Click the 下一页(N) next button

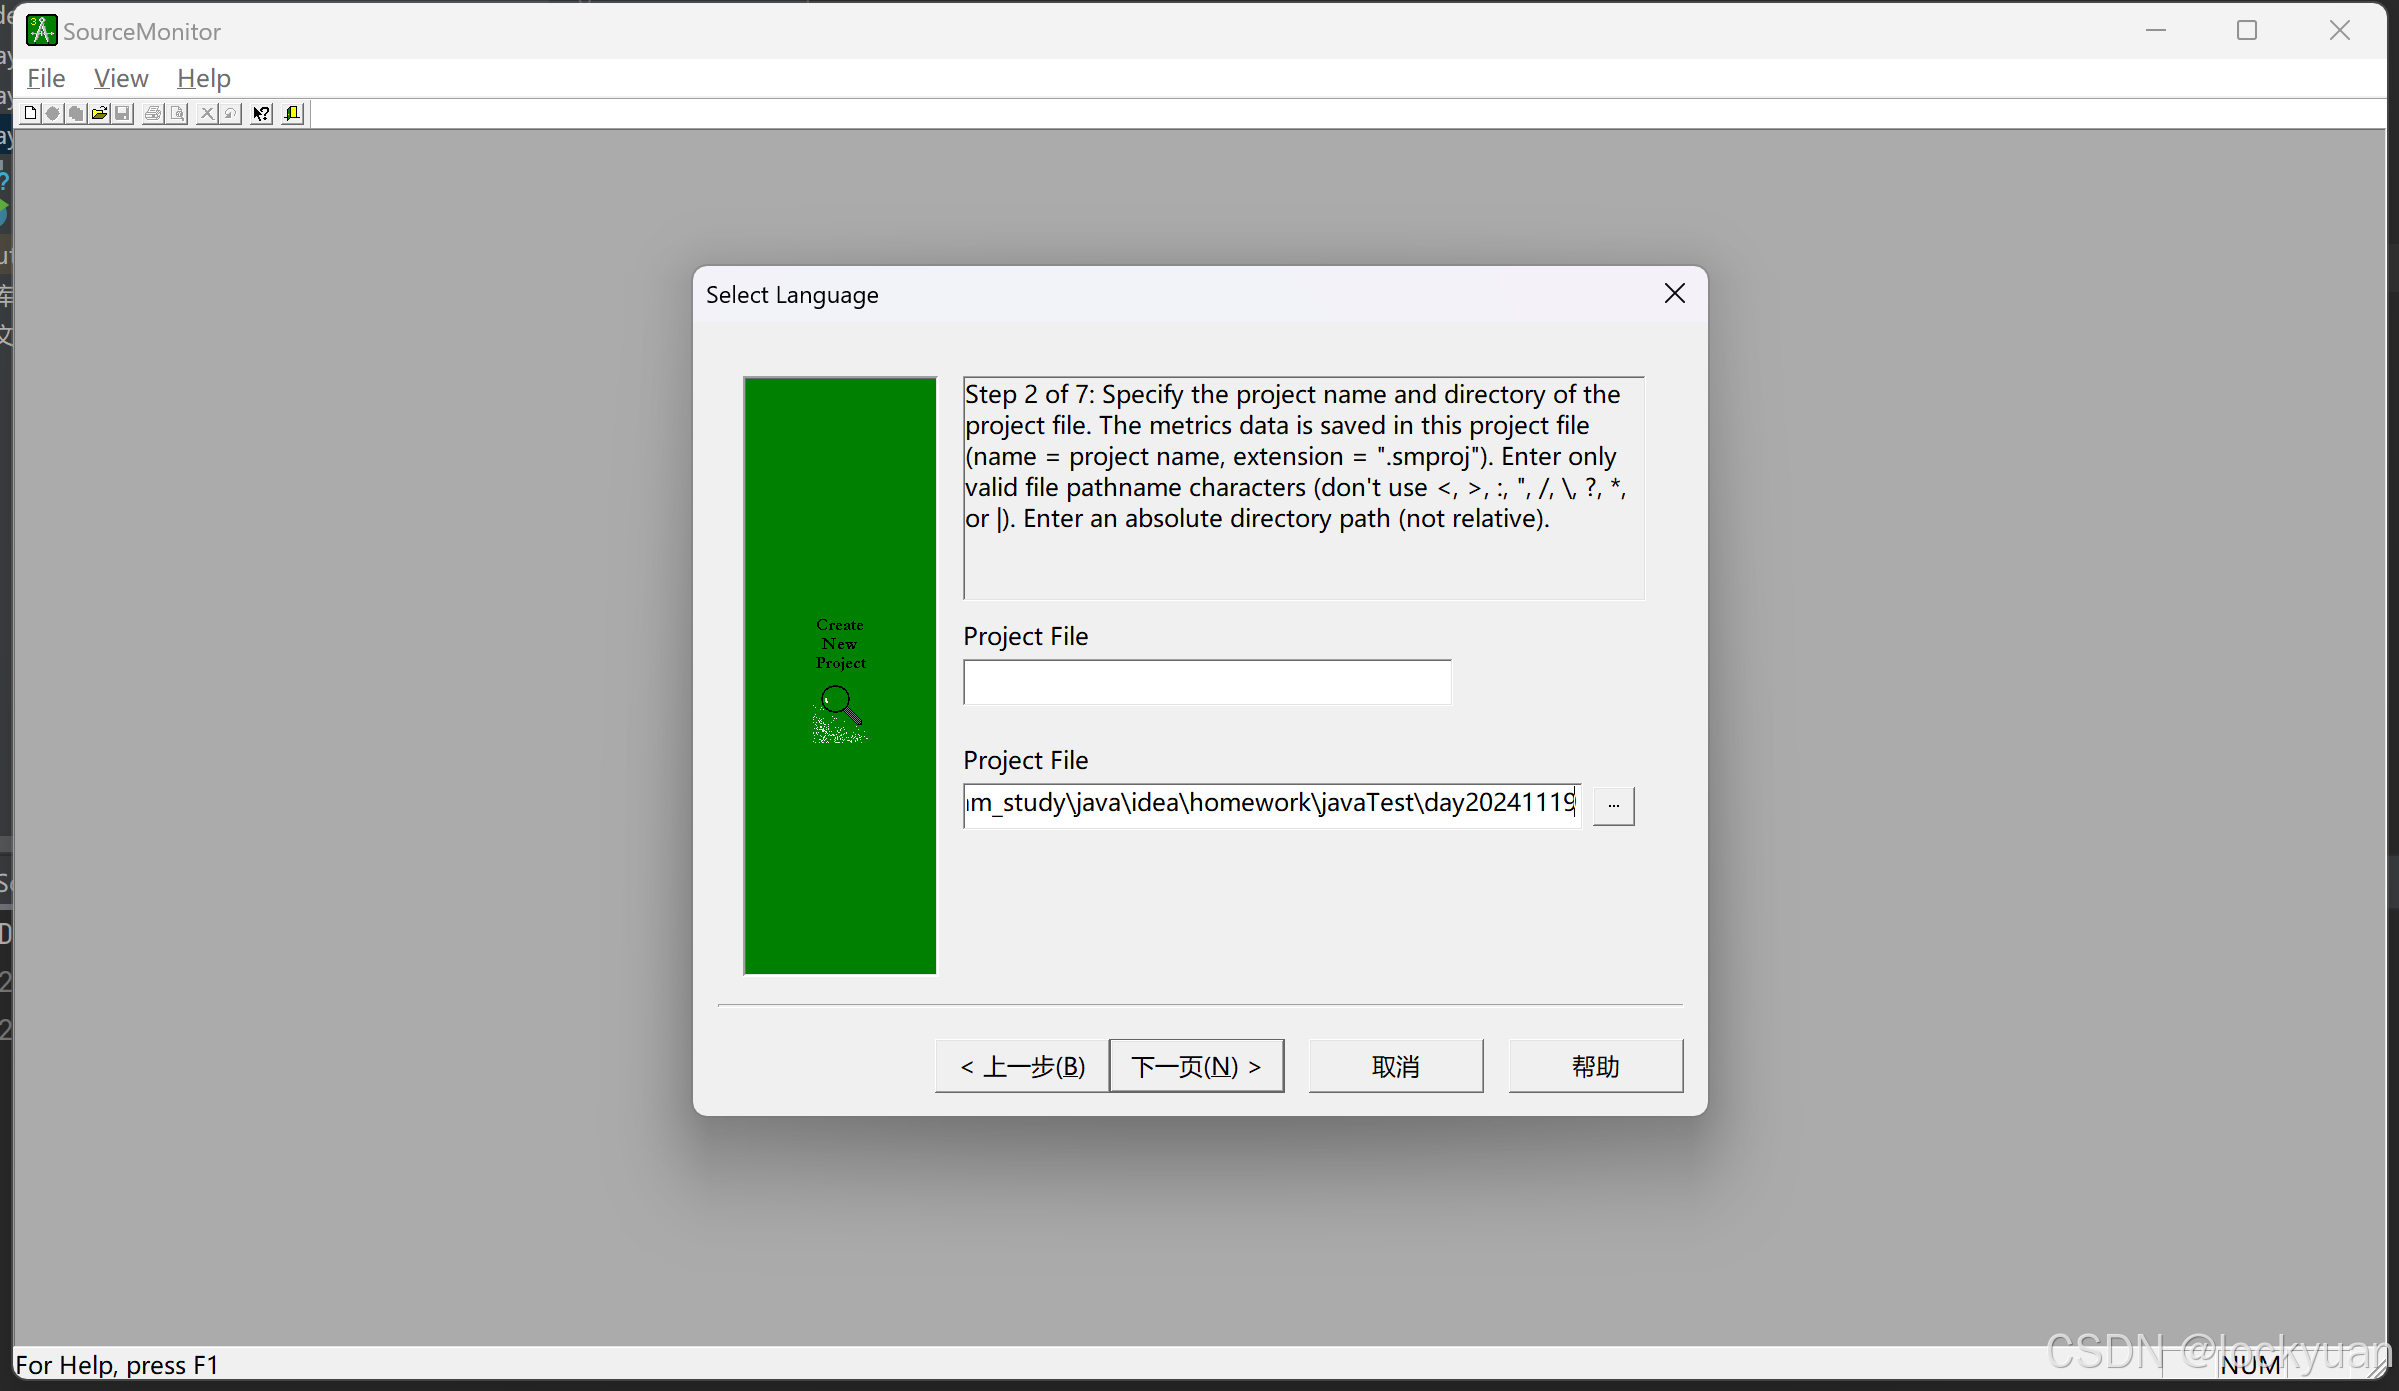(1196, 1066)
